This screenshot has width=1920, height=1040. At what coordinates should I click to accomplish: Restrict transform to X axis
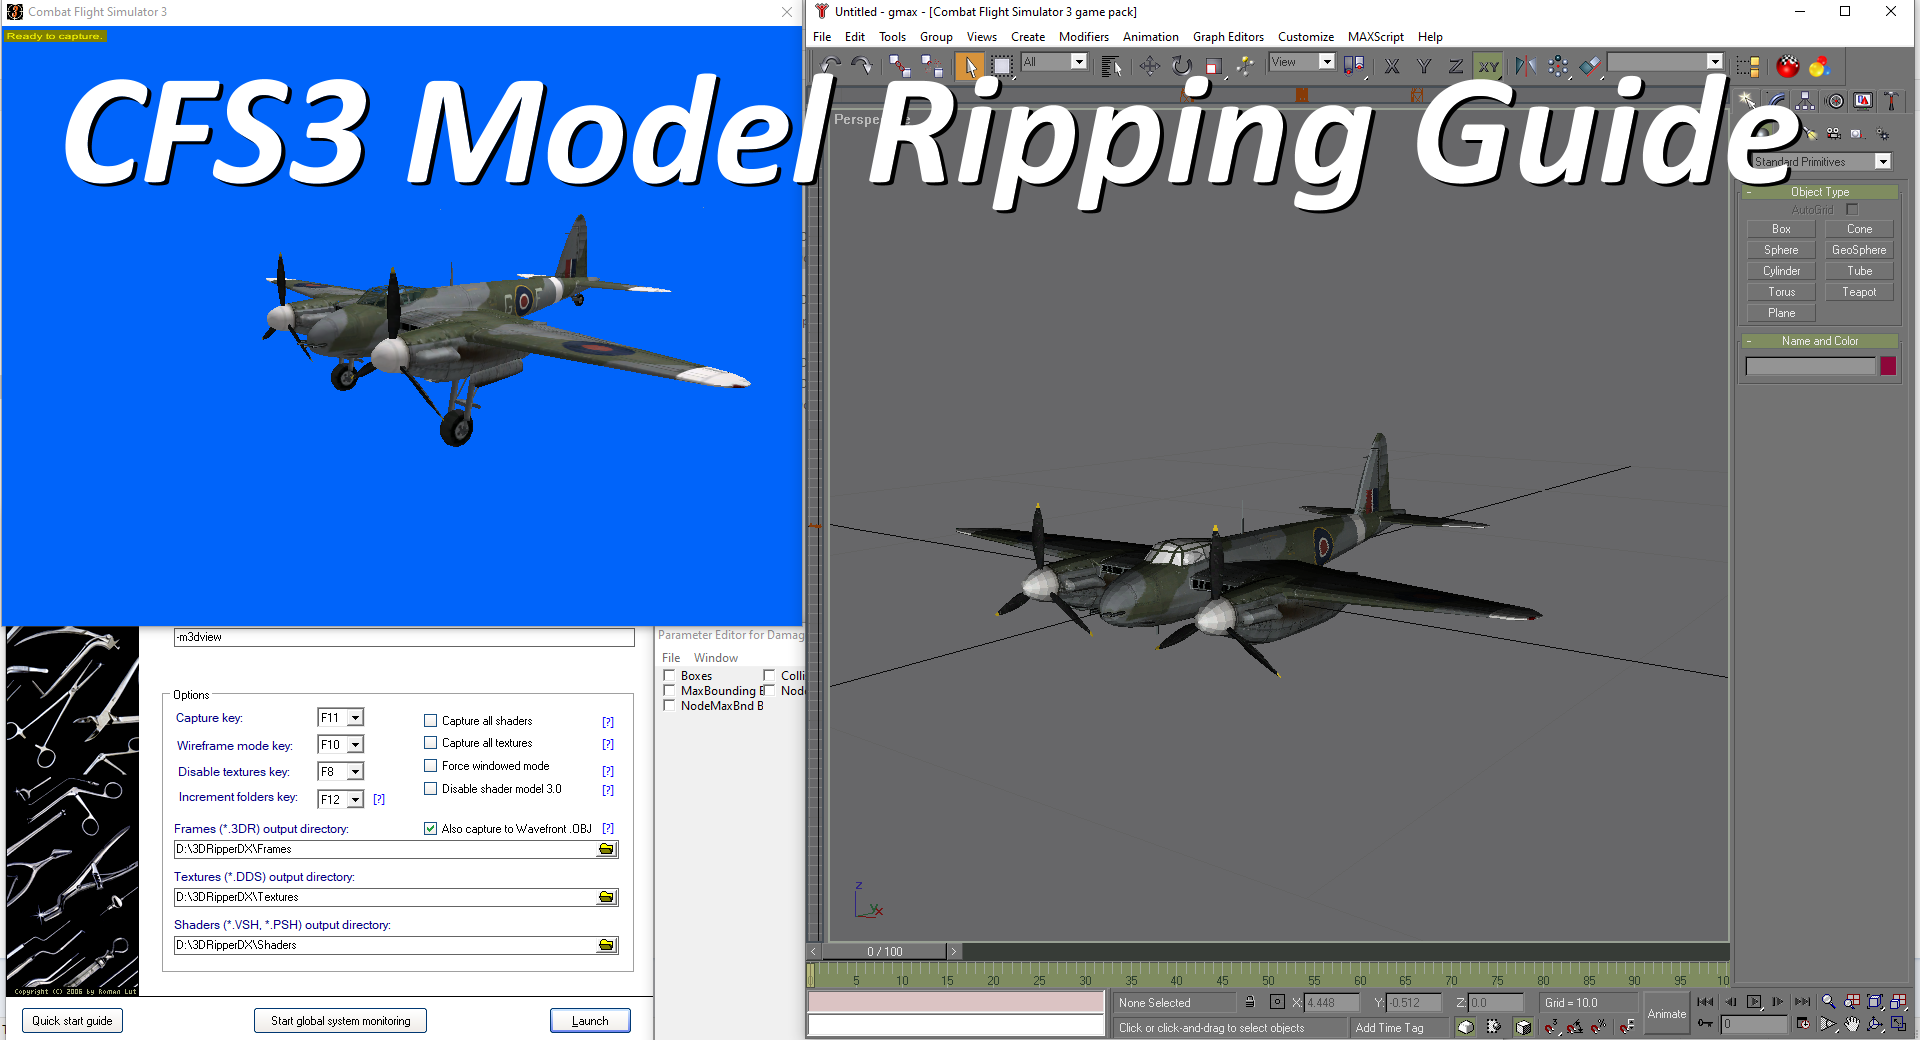(x=1392, y=66)
